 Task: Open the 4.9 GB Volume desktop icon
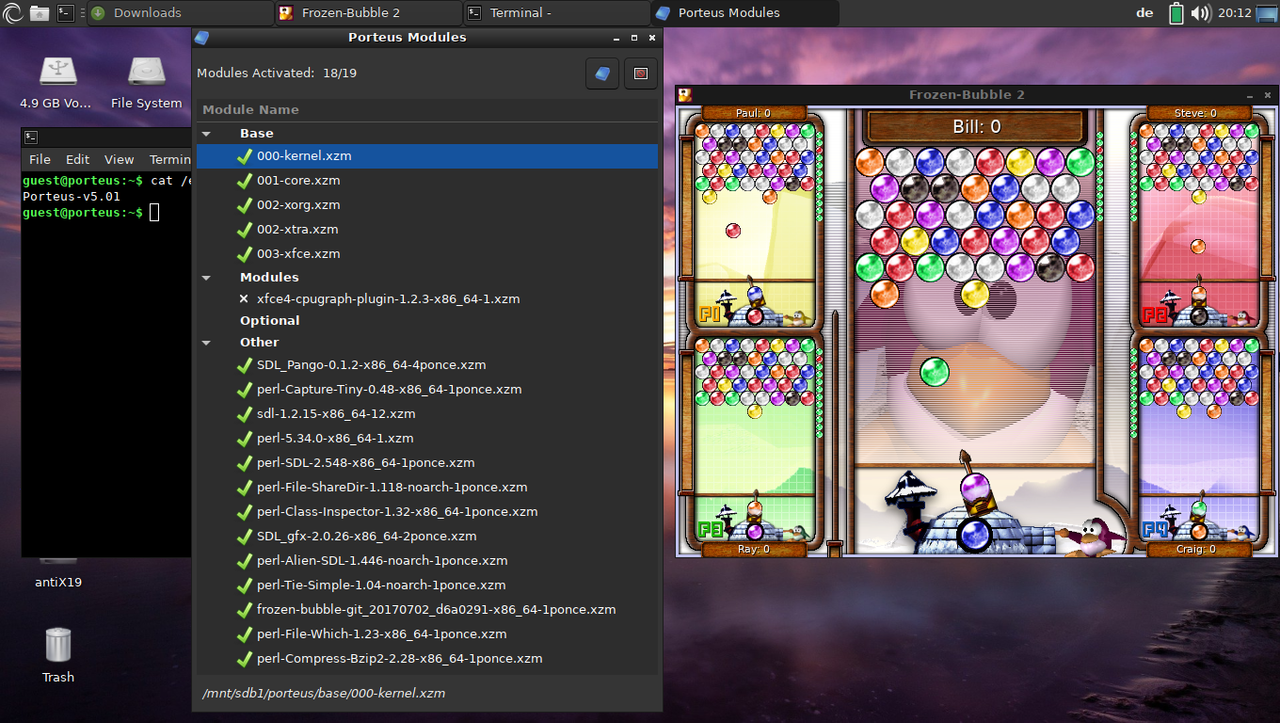click(56, 81)
